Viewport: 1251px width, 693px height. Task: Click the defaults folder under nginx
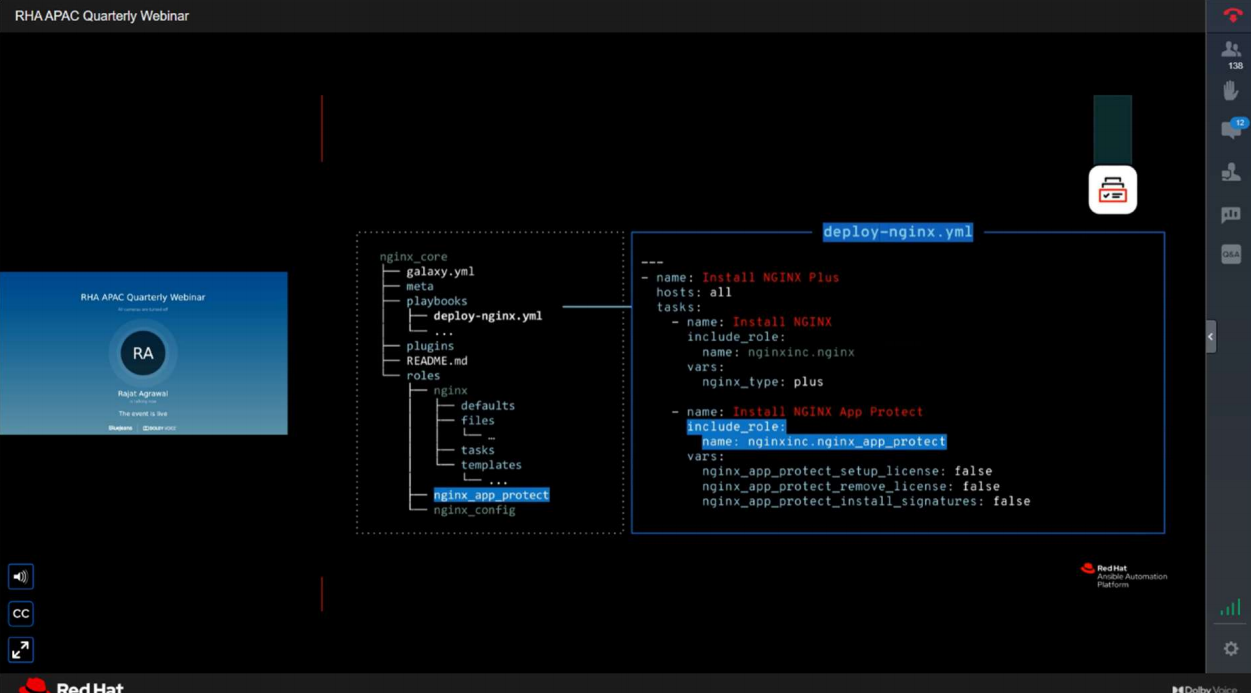(488, 406)
